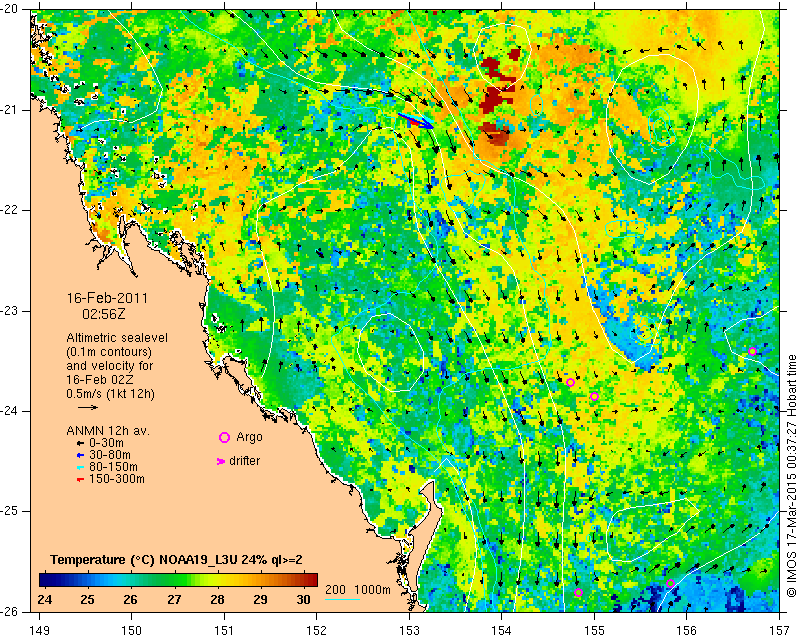Image resolution: width=800 pixels, height=640 pixels.
Task: Click the latitude axis label -21
Action: pyautogui.click(x=11, y=110)
